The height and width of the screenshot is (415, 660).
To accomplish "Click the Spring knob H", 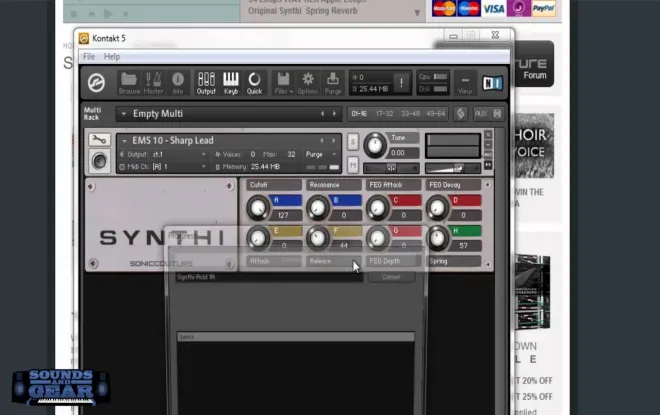I will (x=437, y=238).
